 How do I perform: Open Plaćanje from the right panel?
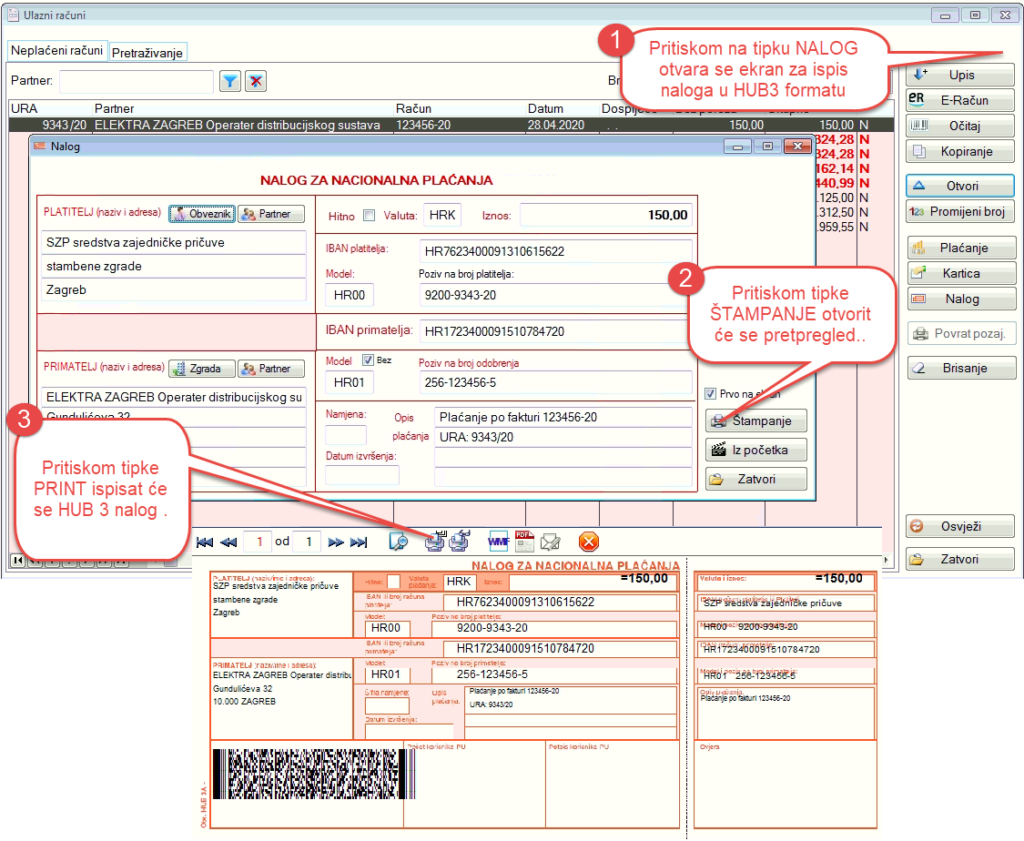pos(961,247)
